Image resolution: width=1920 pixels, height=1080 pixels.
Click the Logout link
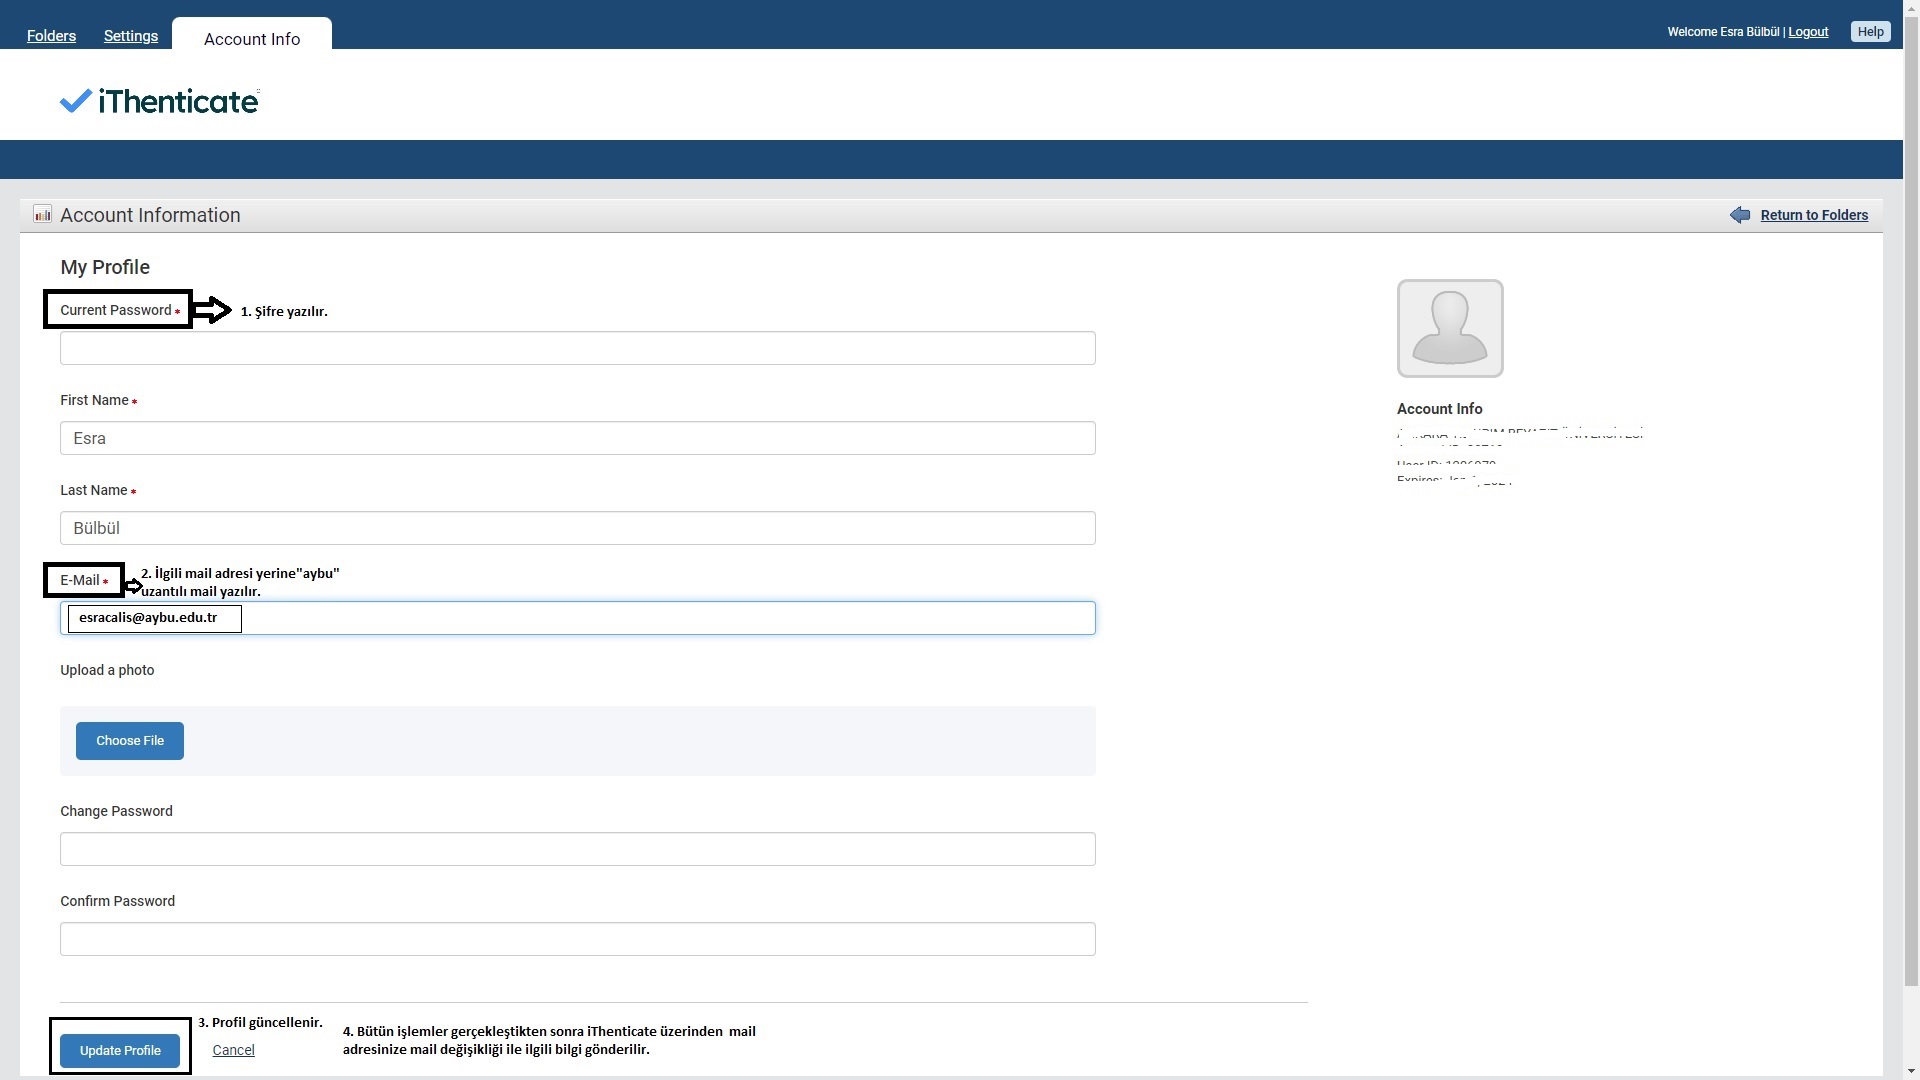pos(1808,32)
